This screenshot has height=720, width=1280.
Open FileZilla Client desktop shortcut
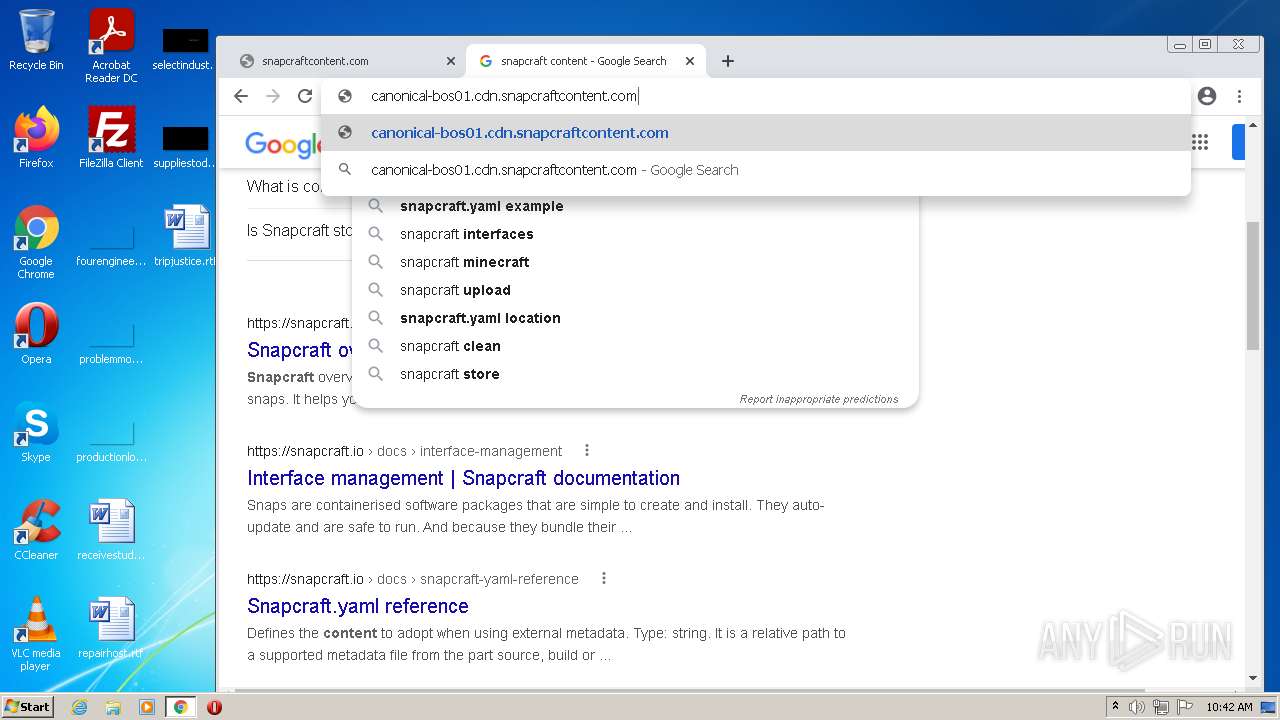[x=111, y=137]
